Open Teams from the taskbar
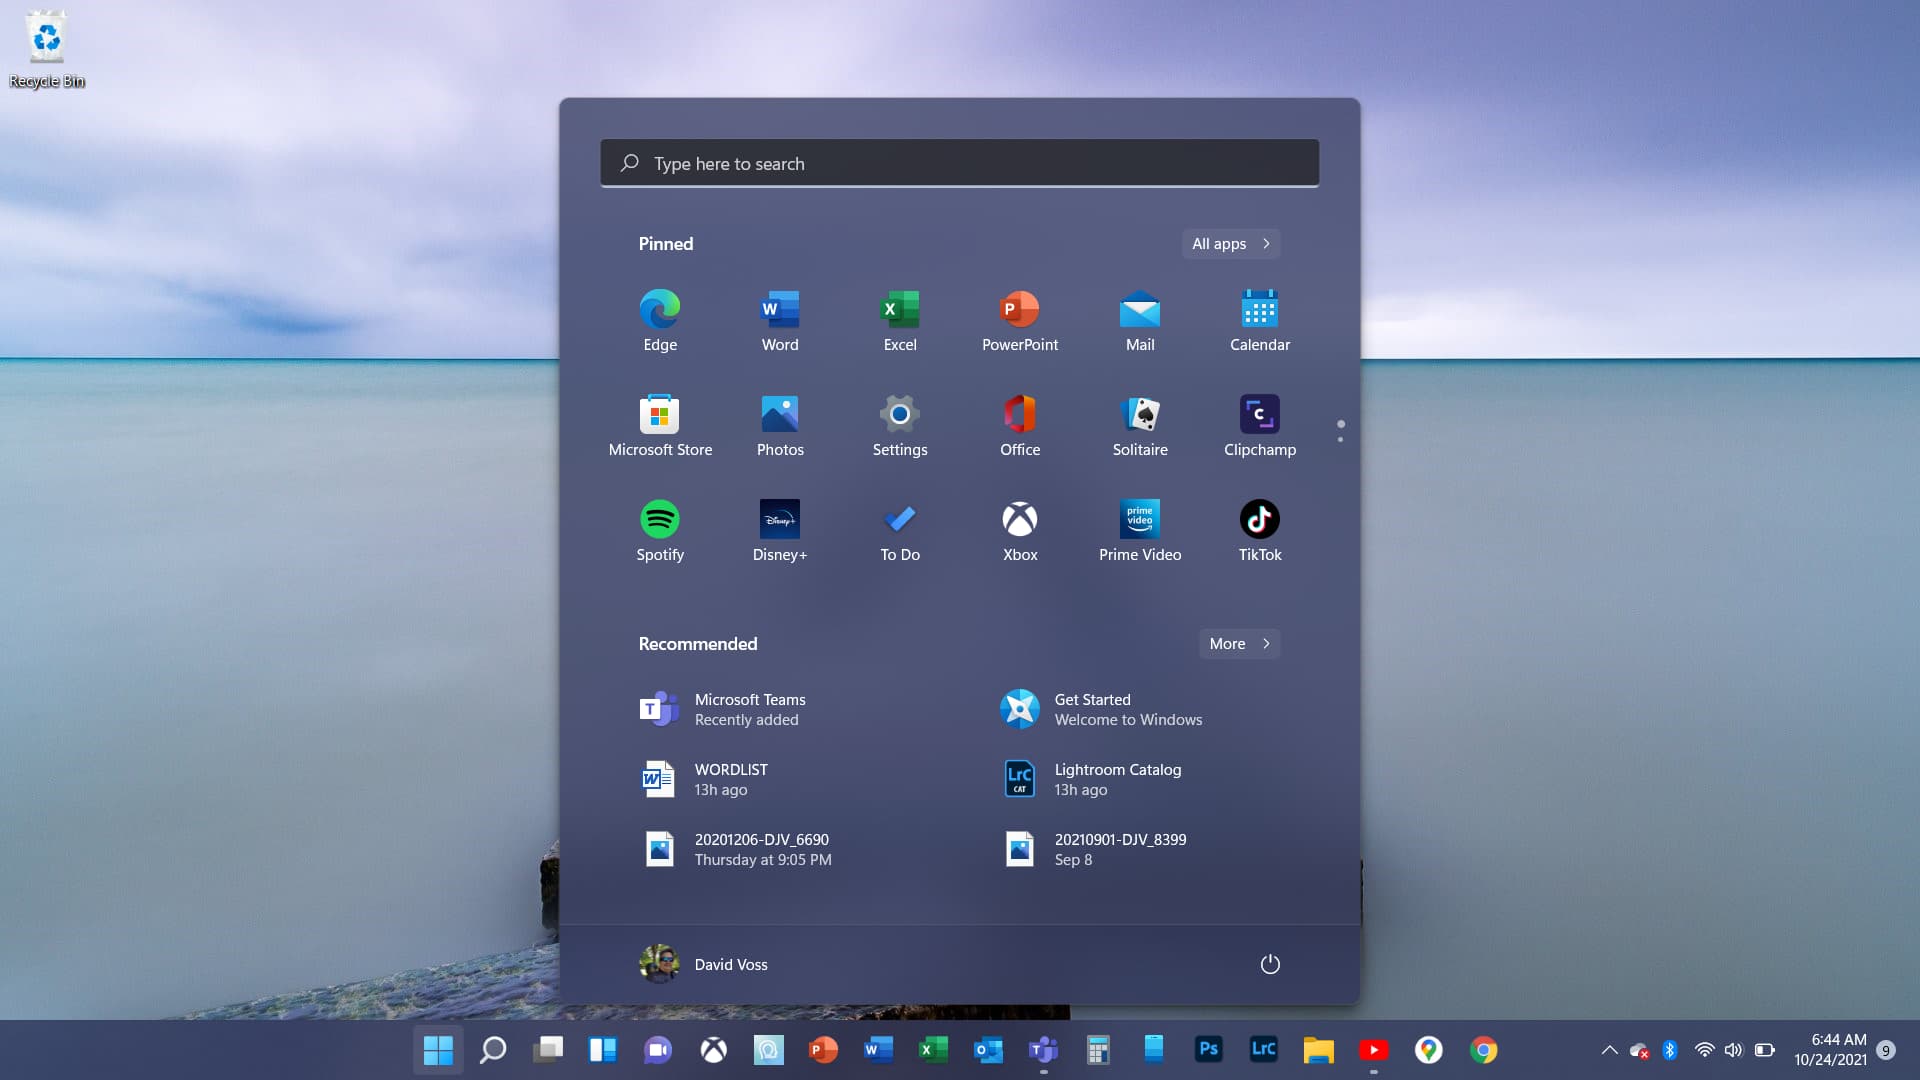 pyautogui.click(x=1043, y=1050)
